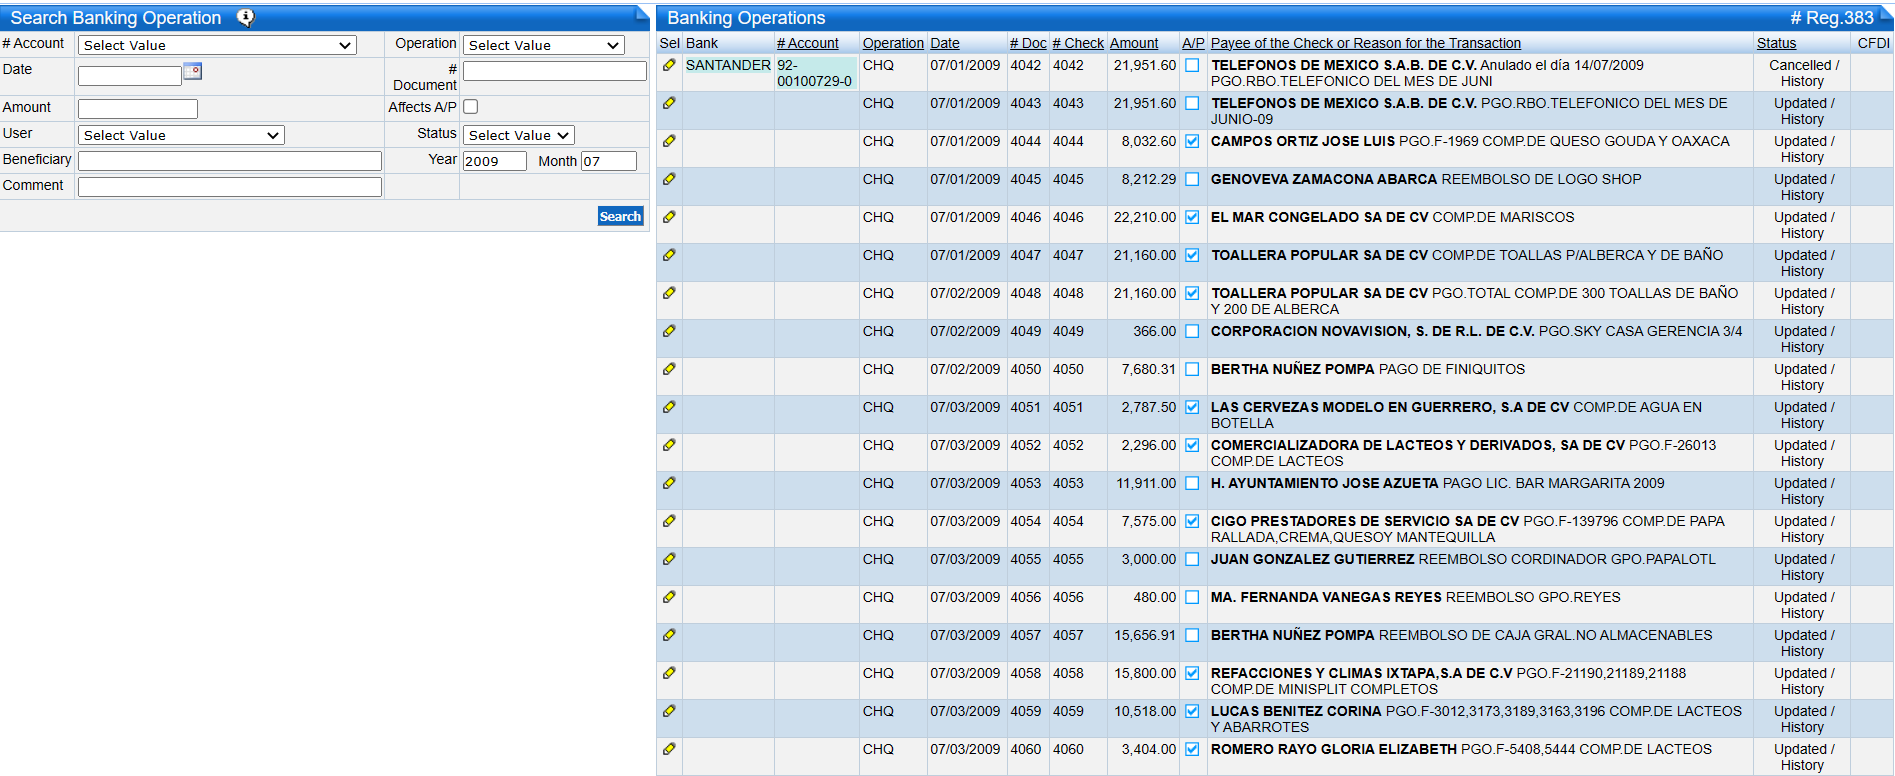Viewport: 1895px width, 776px height.
Task: Check A/P for H. AYUNTAMIENTO JOSE AZUETA row
Action: 1192,483
